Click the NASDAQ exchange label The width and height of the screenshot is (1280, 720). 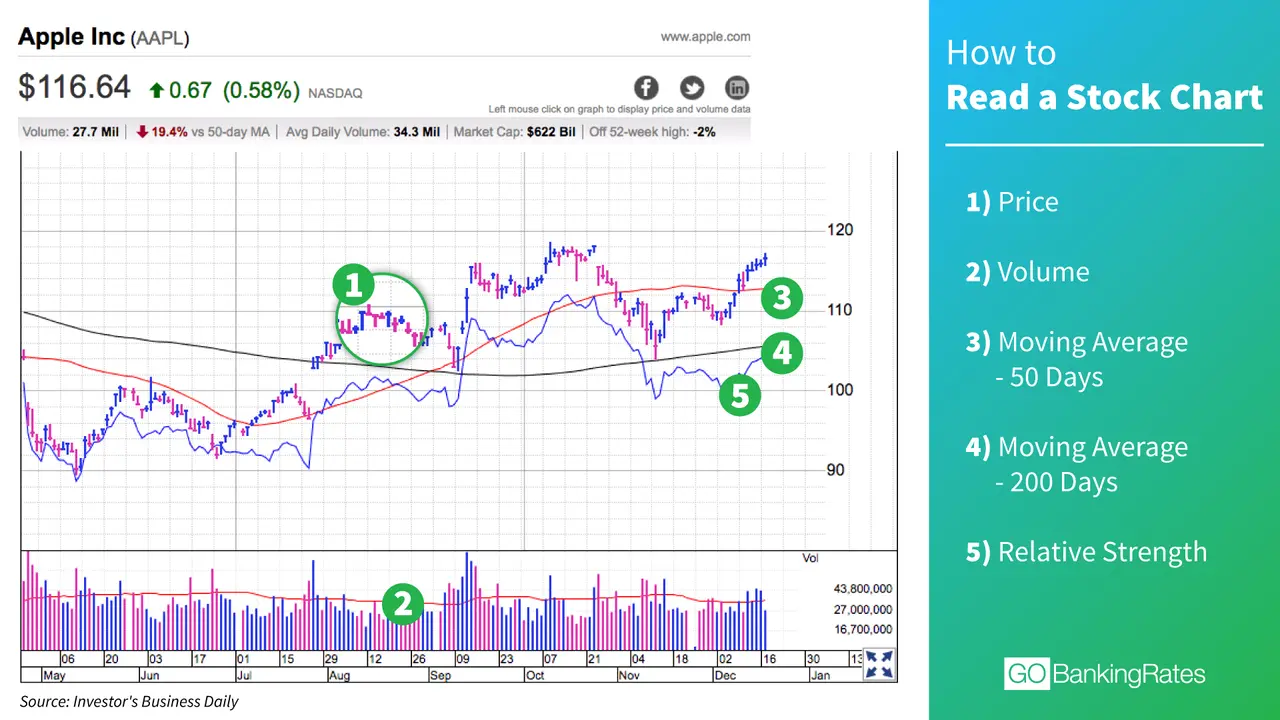tap(335, 93)
